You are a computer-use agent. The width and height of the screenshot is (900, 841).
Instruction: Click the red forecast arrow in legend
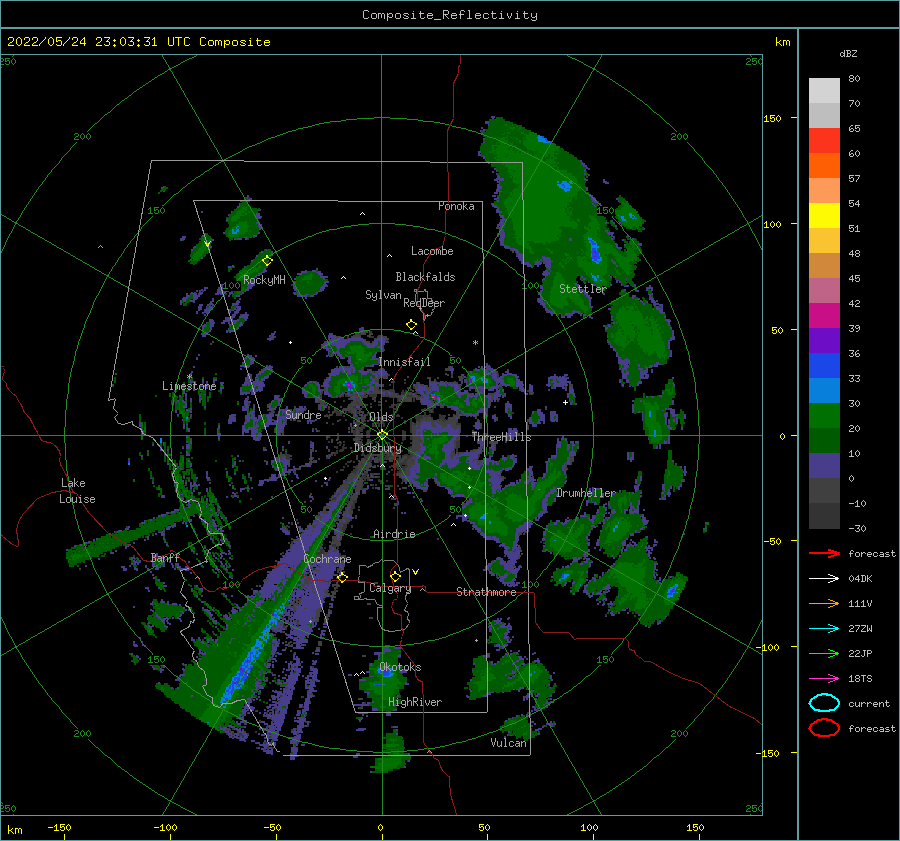point(824,553)
